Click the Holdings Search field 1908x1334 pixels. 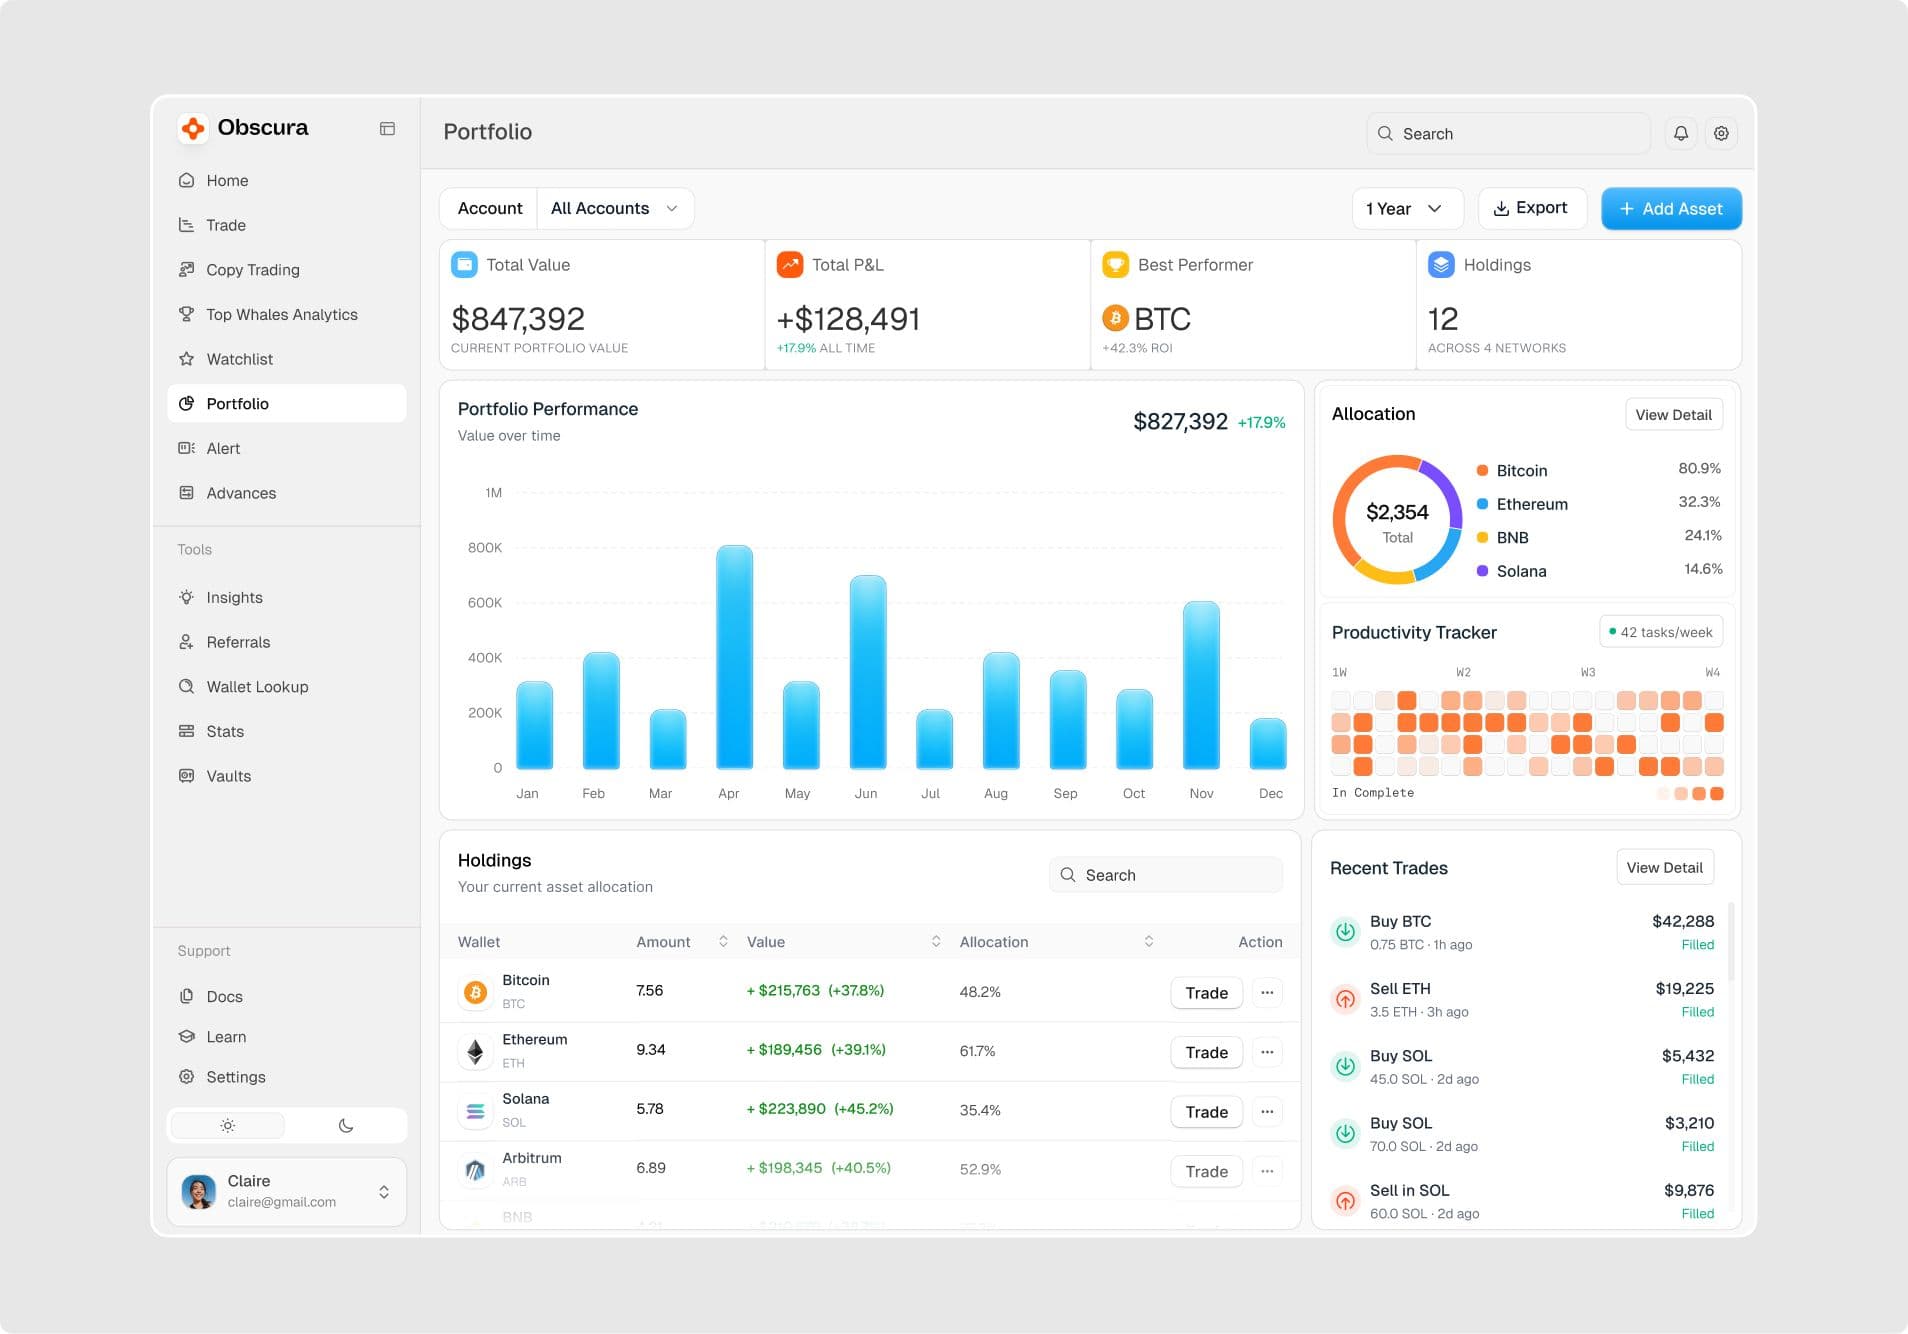1166,875
